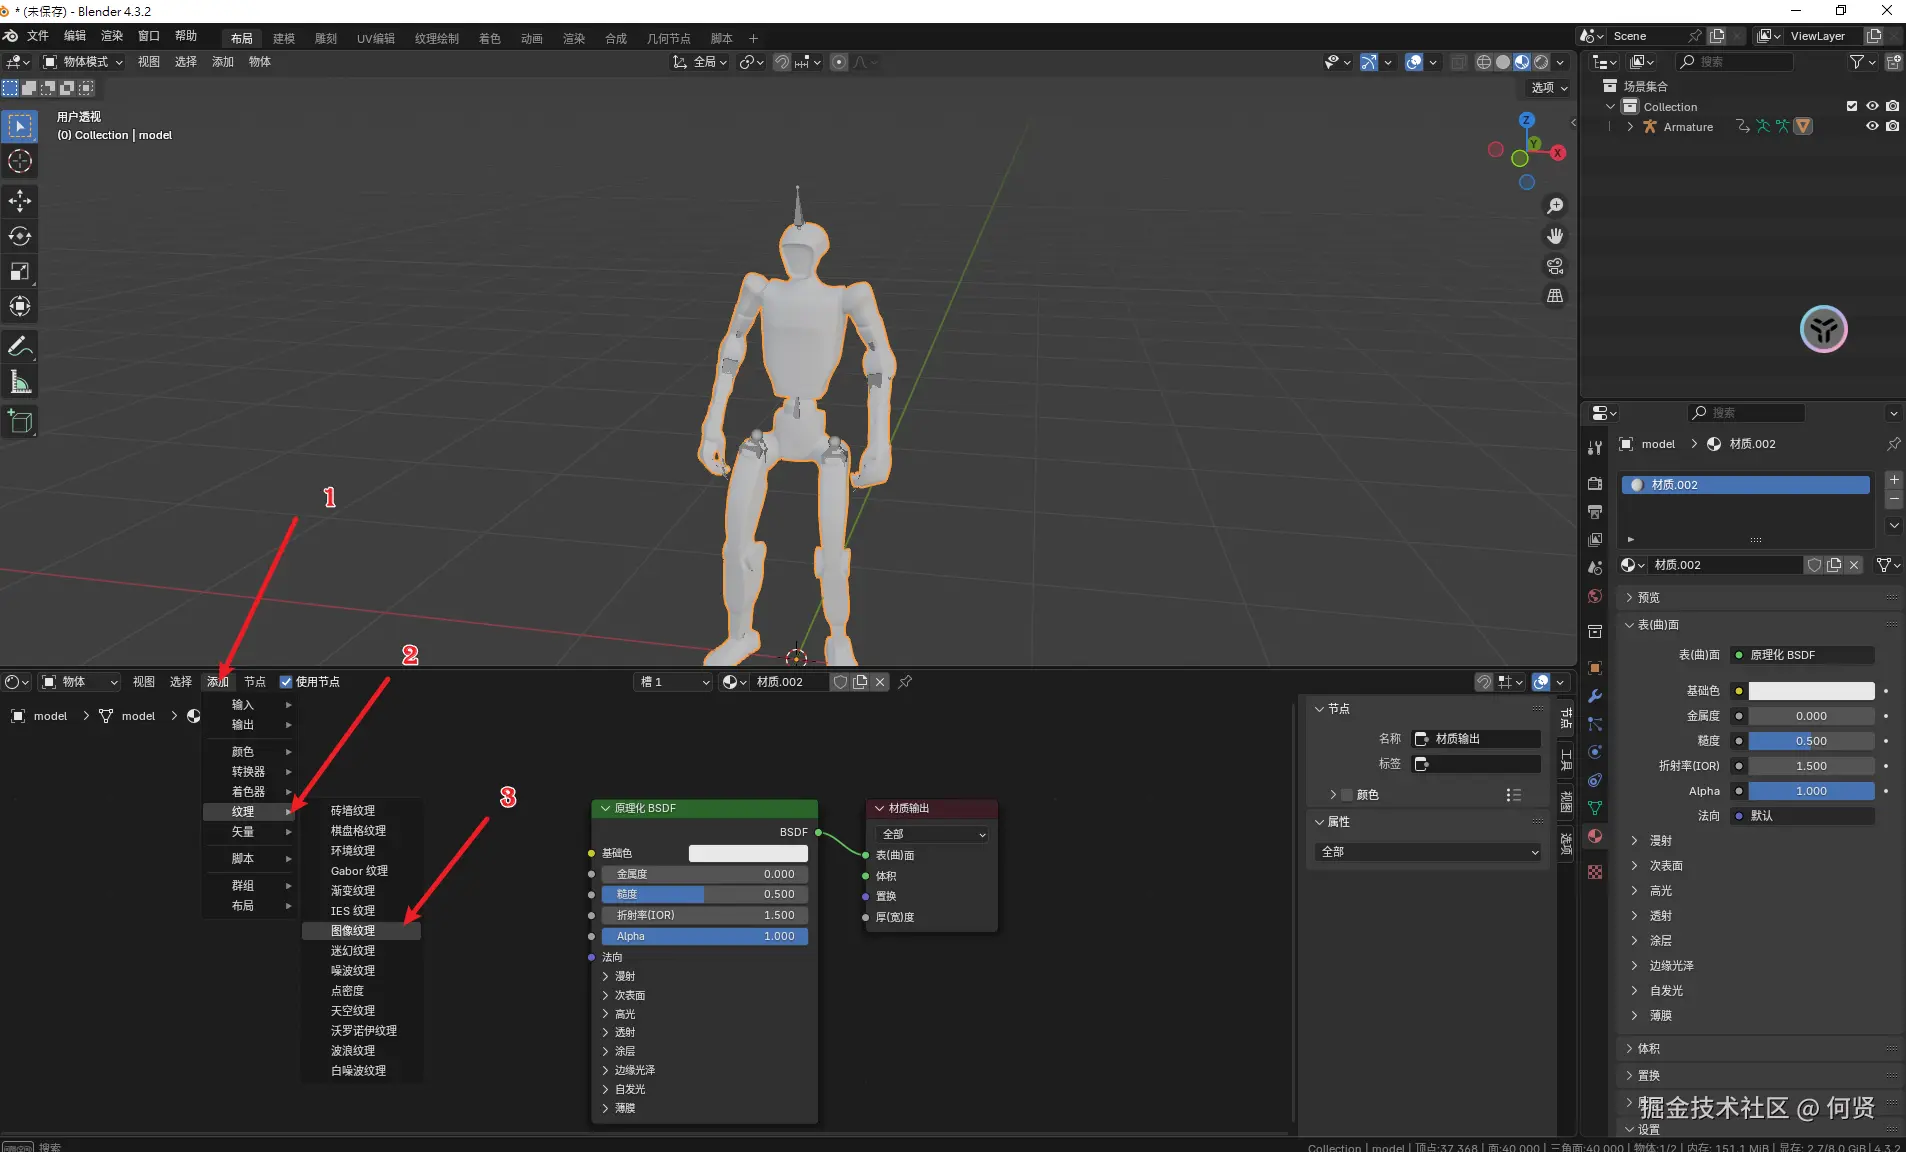Select the Move tool in left toolbar

(20, 201)
